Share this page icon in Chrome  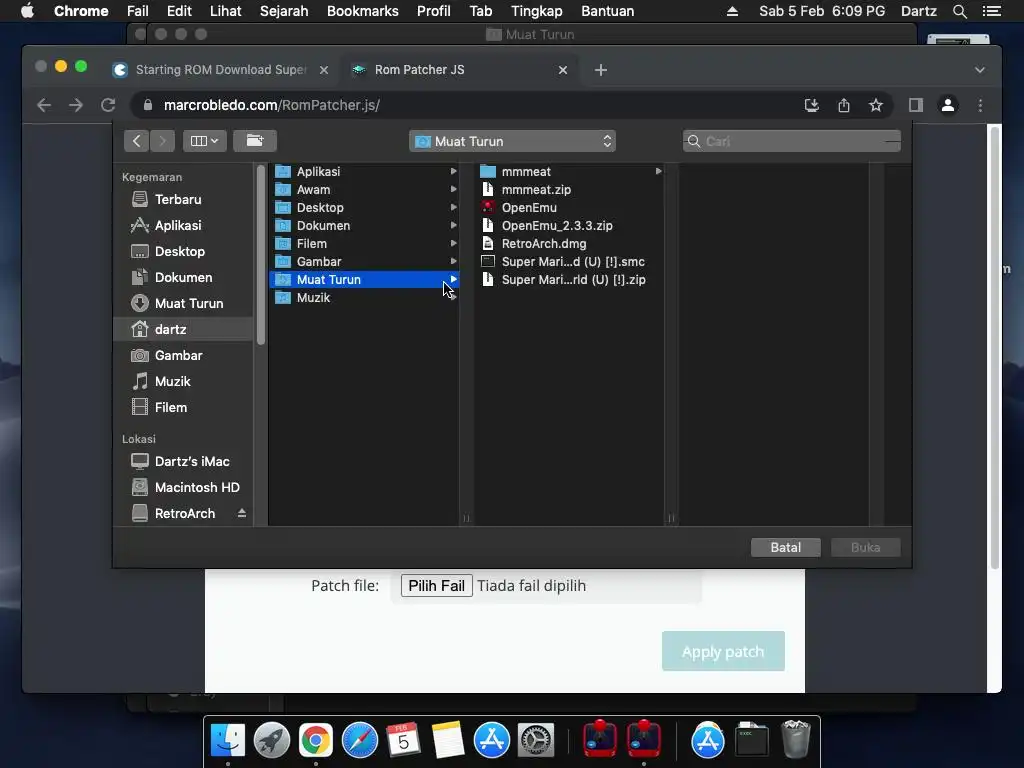click(x=844, y=105)
